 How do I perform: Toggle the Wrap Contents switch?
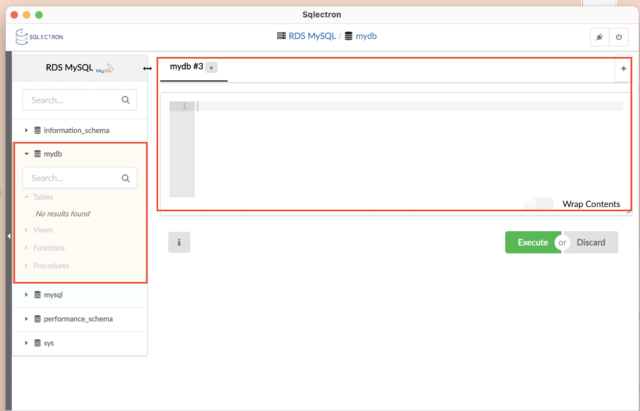click(539, 203)
